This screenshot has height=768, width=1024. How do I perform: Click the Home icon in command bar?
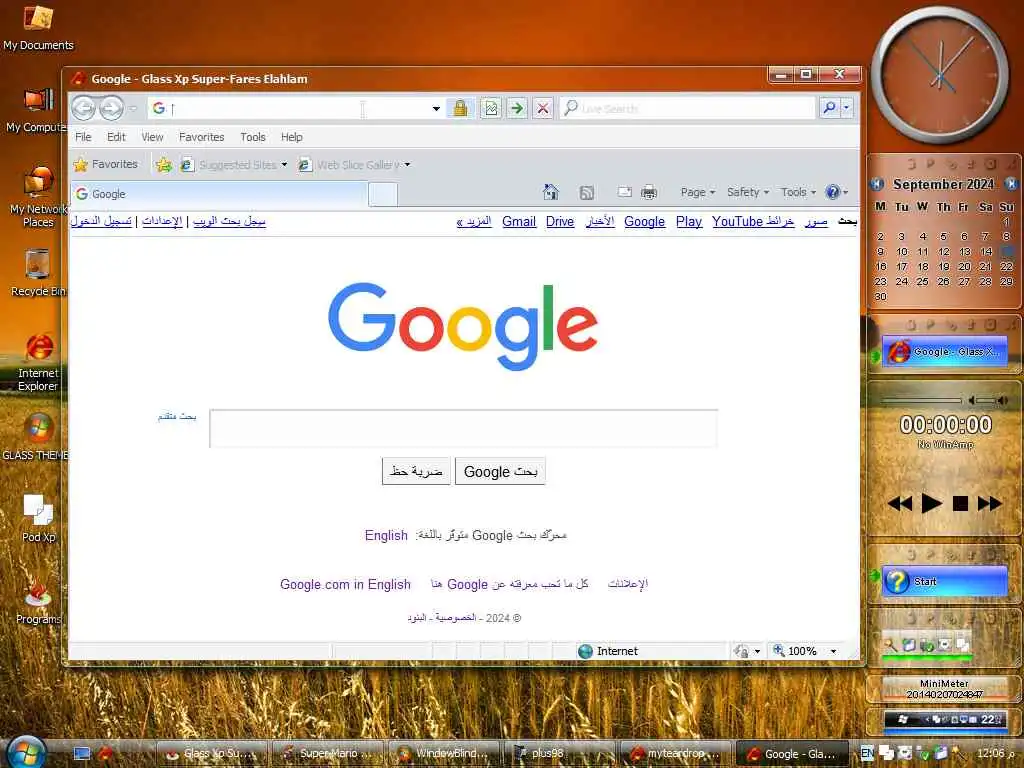pyautogui.click(x=551, y=192)
